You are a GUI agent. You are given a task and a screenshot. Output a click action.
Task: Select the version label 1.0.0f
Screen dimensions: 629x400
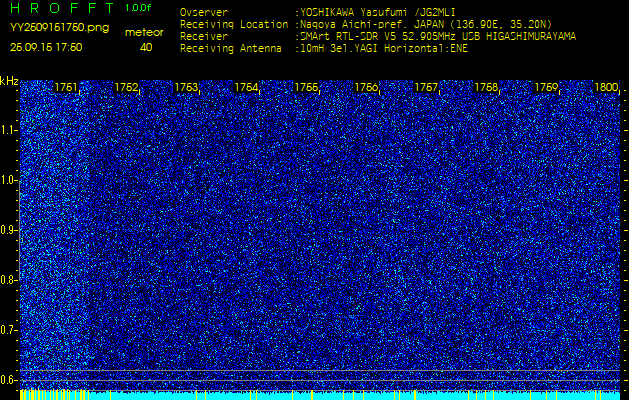138,8
